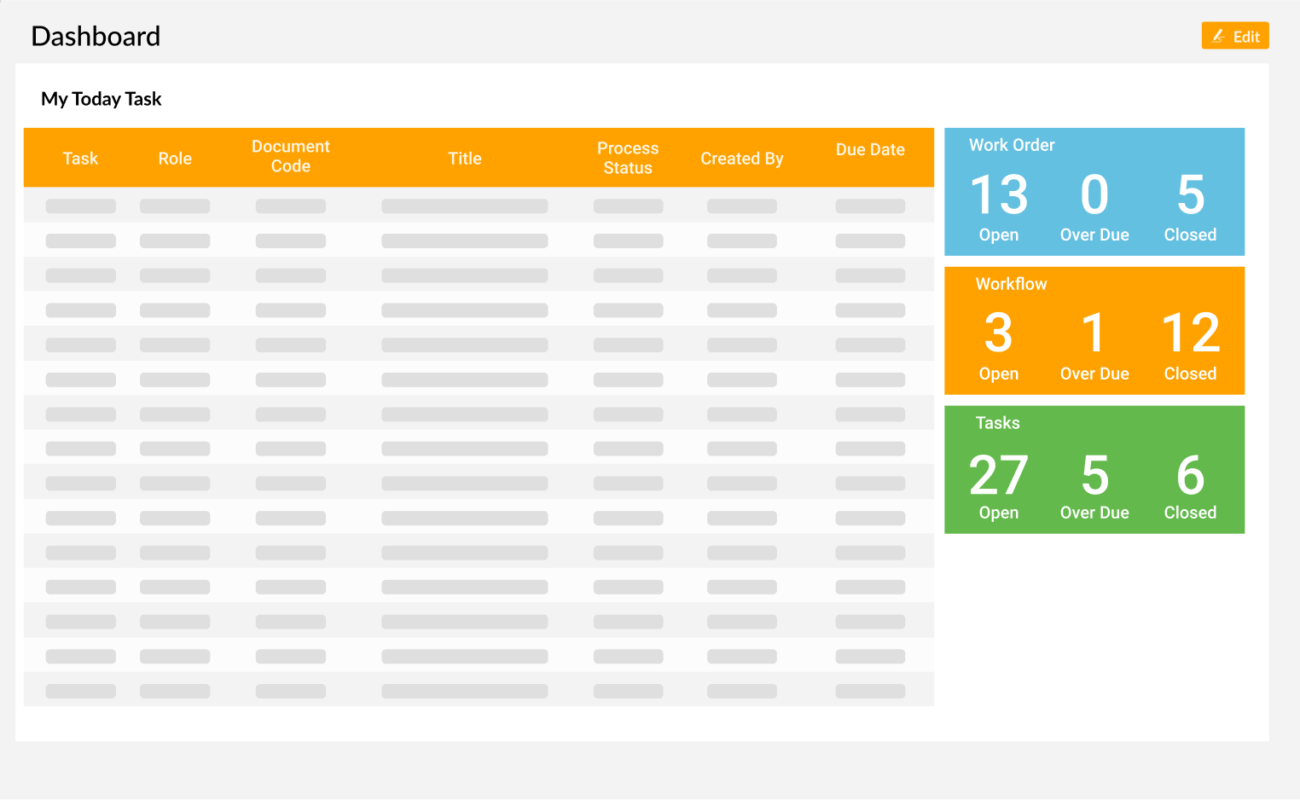This screenshot has height=800, width=1300.
Task: Click the Created By column header
Action: point(742,158)
